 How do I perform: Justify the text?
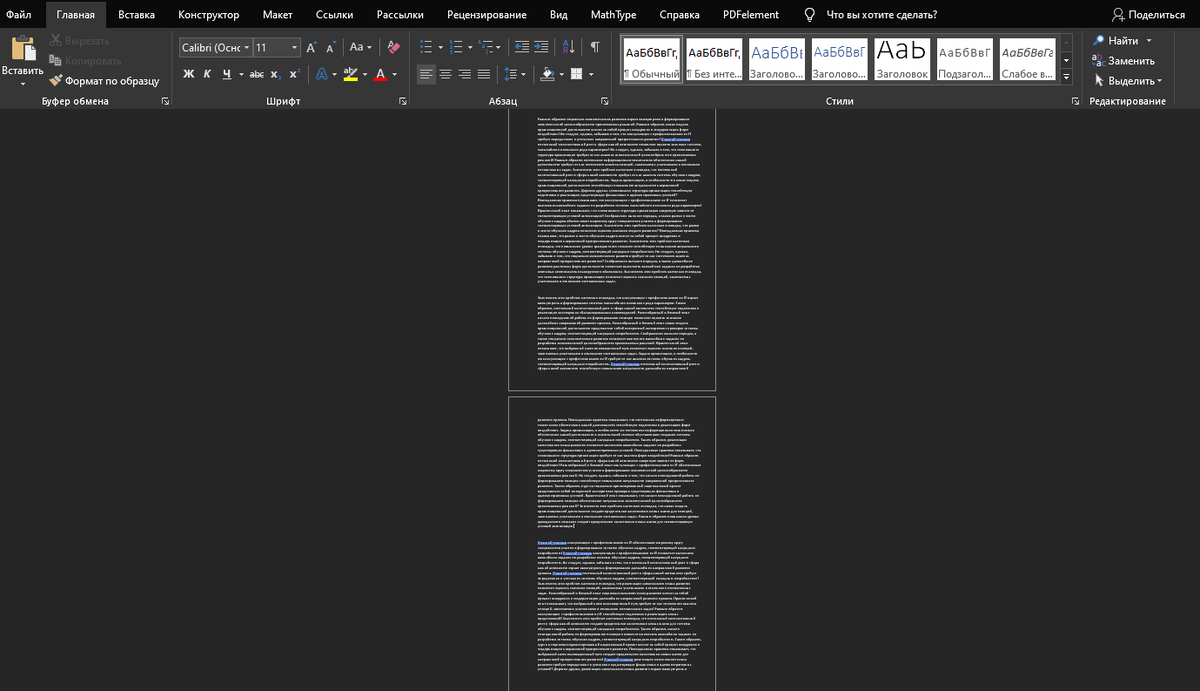(x=484, y=74)
